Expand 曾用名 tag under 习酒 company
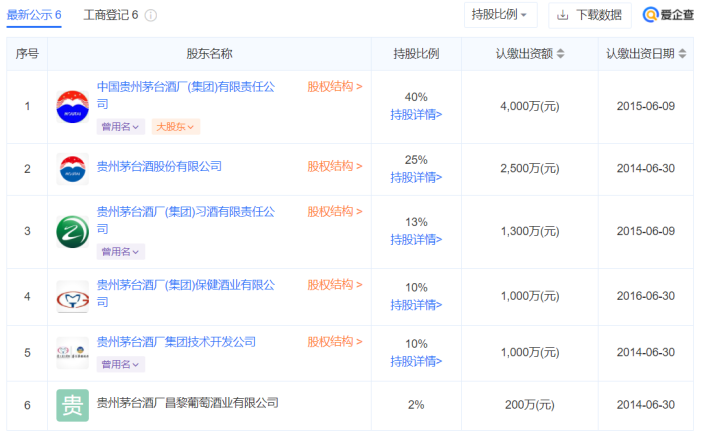710x443 pixels. tap(120, 252)
